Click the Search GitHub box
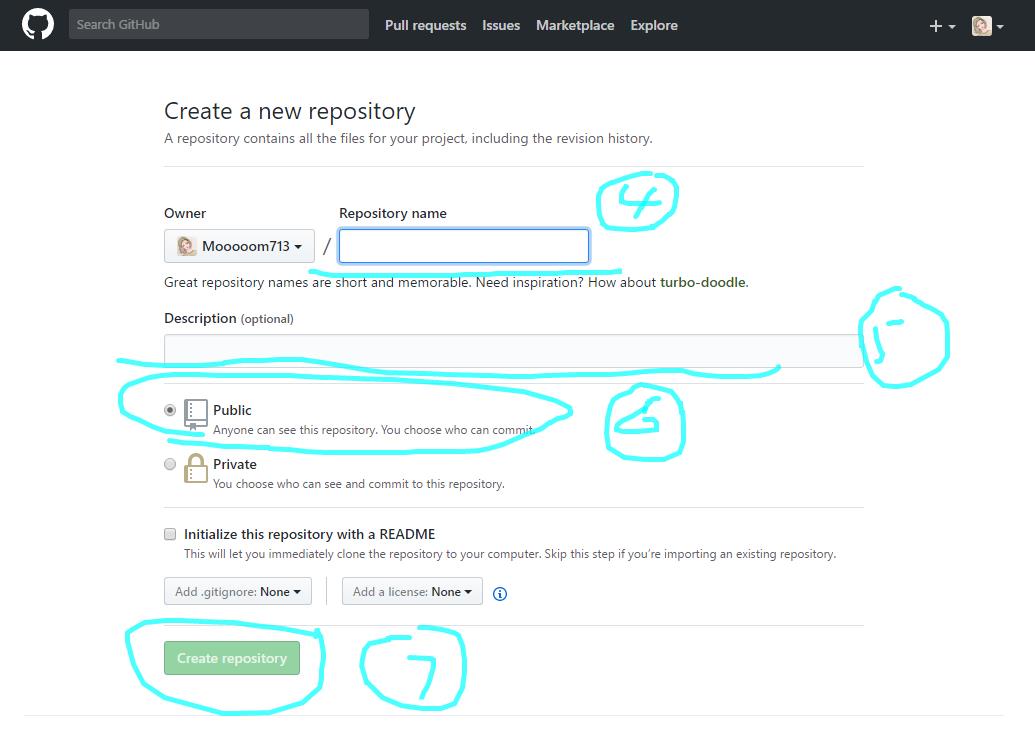Screen dimensions: 1035x745 click(x=218, y=24)
